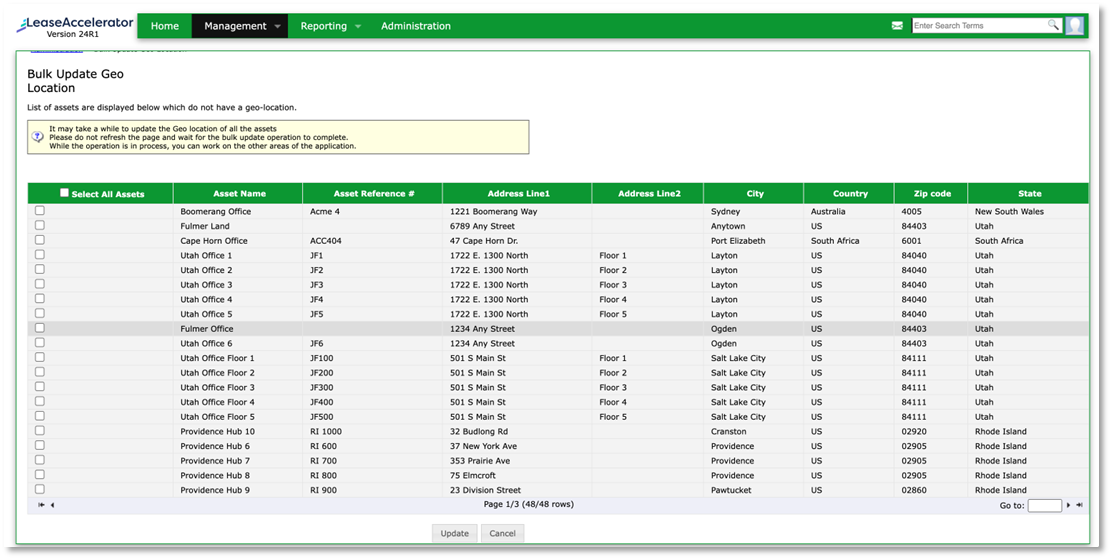This screenshot has height=559, width=1111.
Task: Click the Sydney city cell
Action: [726, 211]
